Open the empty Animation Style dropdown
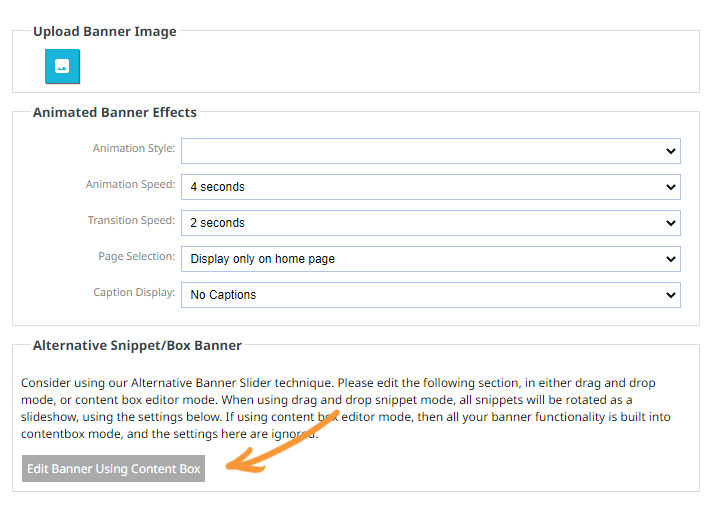 pyautogui.click(x=430, y=151)
